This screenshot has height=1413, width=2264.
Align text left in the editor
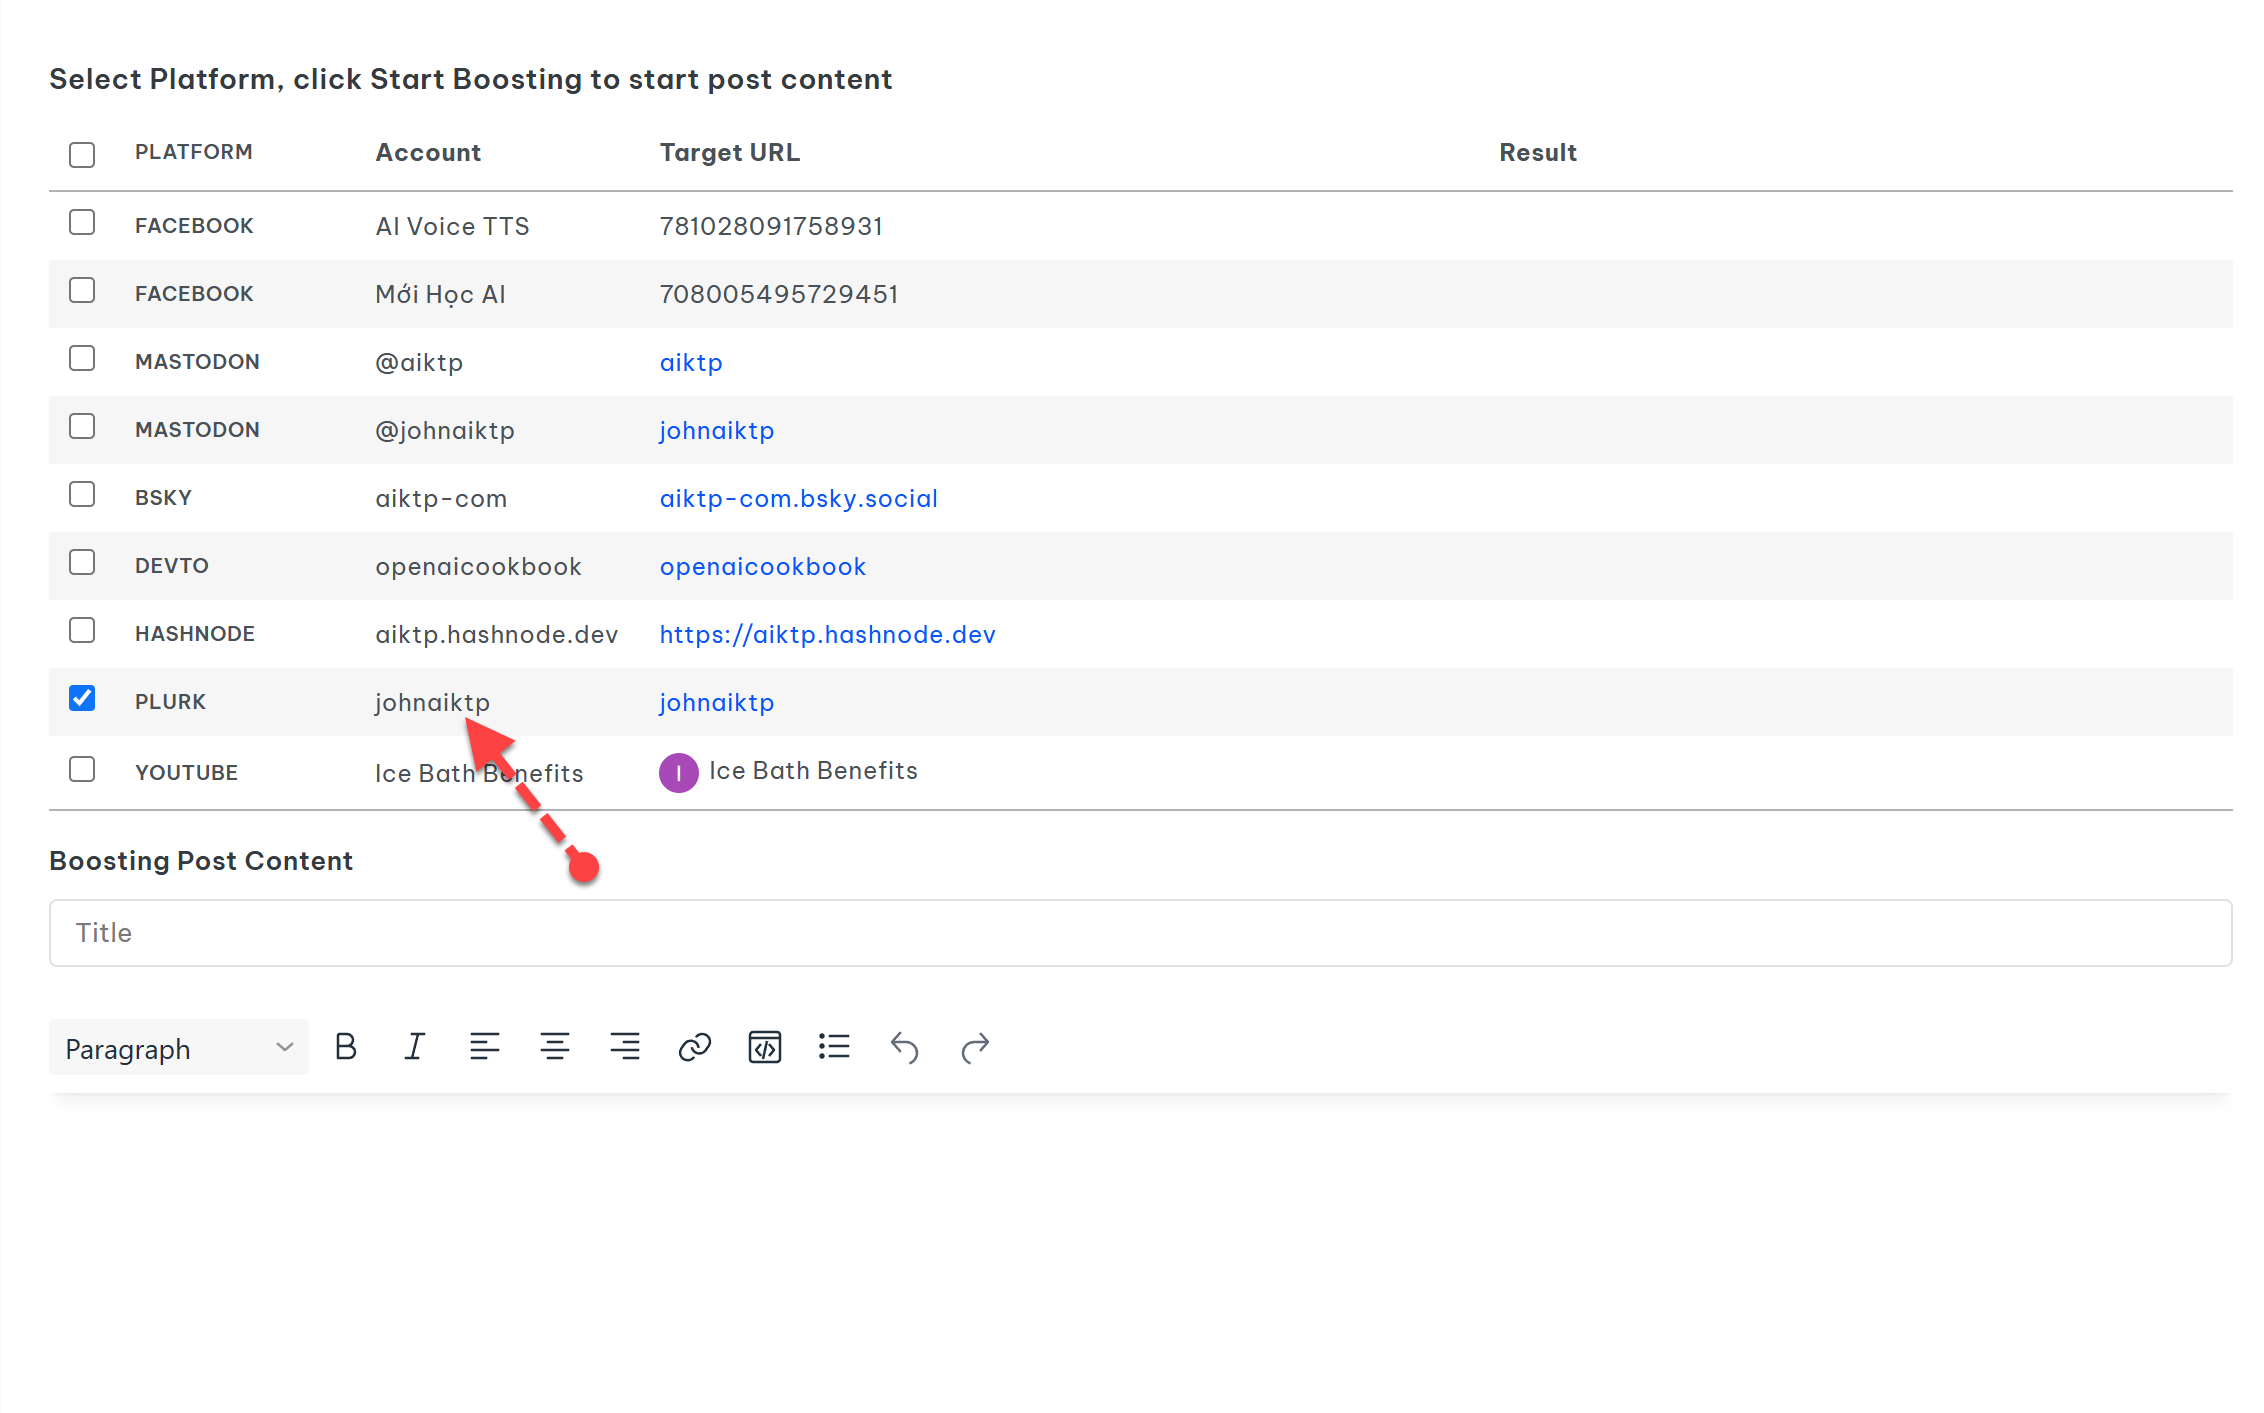(x=484, y=1047)
